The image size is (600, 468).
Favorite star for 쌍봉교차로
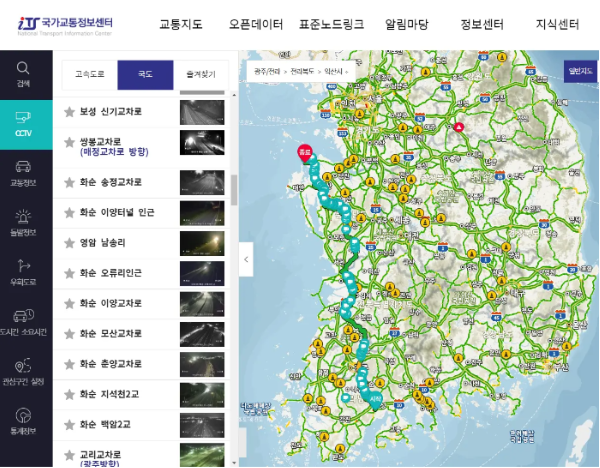click(x=69, y=142)
